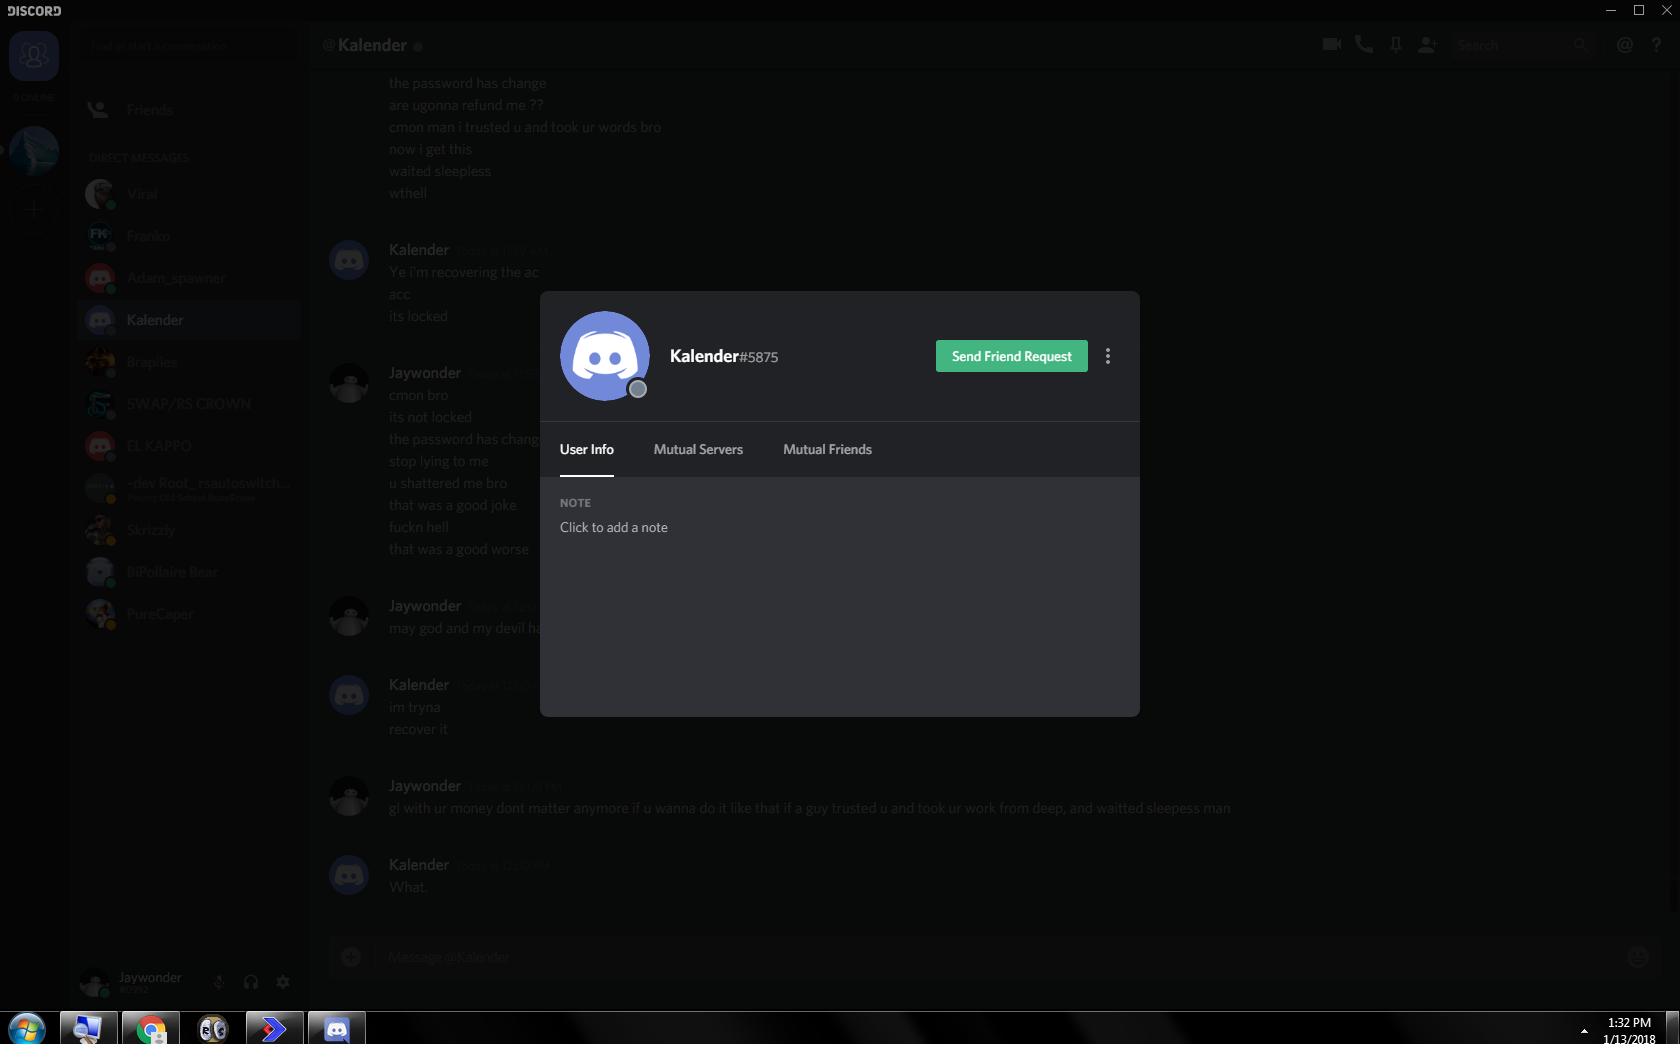Minimize the Discord window
The image size is (1680, 1044).
pos(1611,10)
